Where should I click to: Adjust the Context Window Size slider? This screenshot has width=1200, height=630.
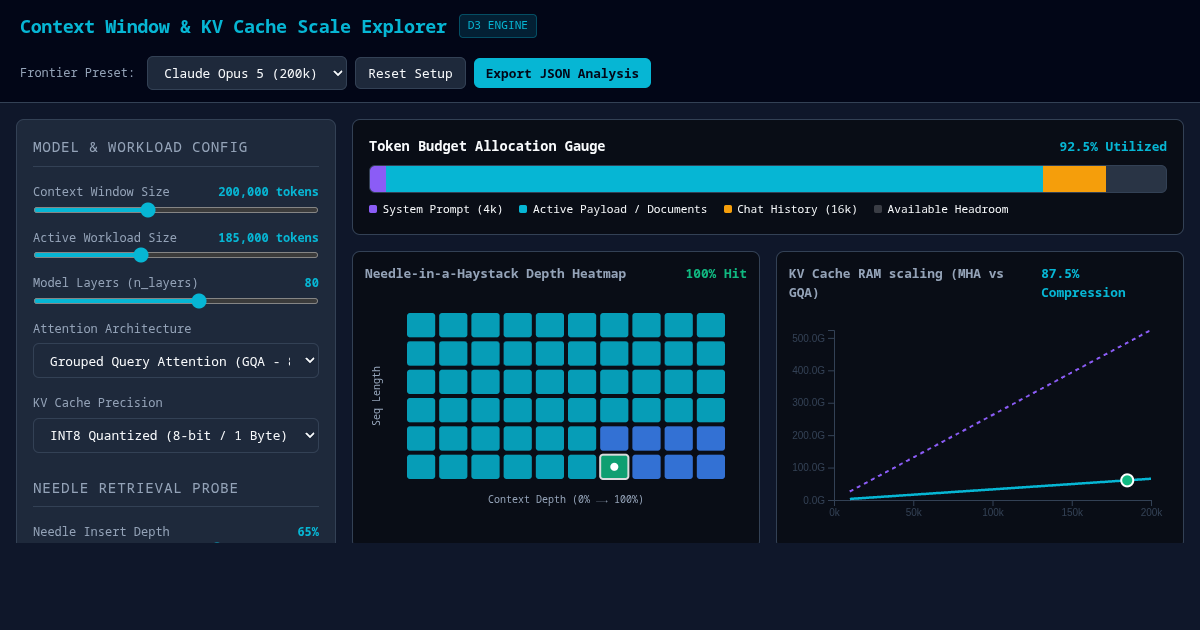pos(176,210)
